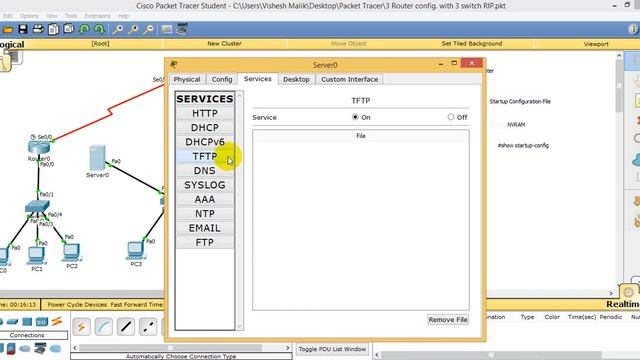Select the DHCPv6 service
Image resolution: width=640 pixels, height=360 pixels.
click(x=205, y=142)
